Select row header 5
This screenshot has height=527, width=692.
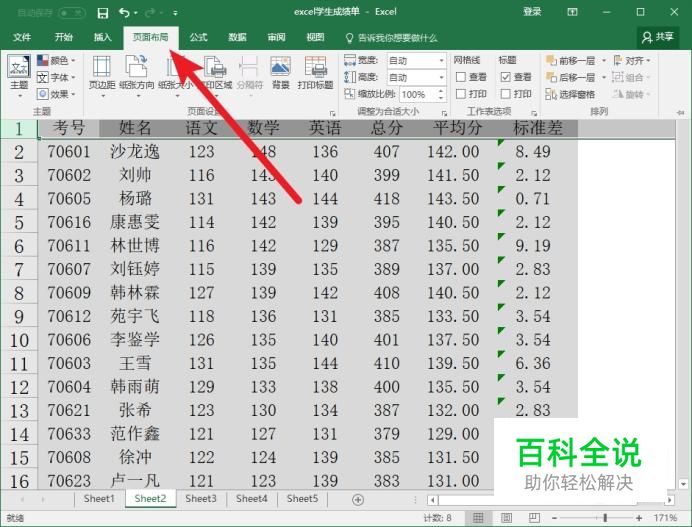point(19,222)
